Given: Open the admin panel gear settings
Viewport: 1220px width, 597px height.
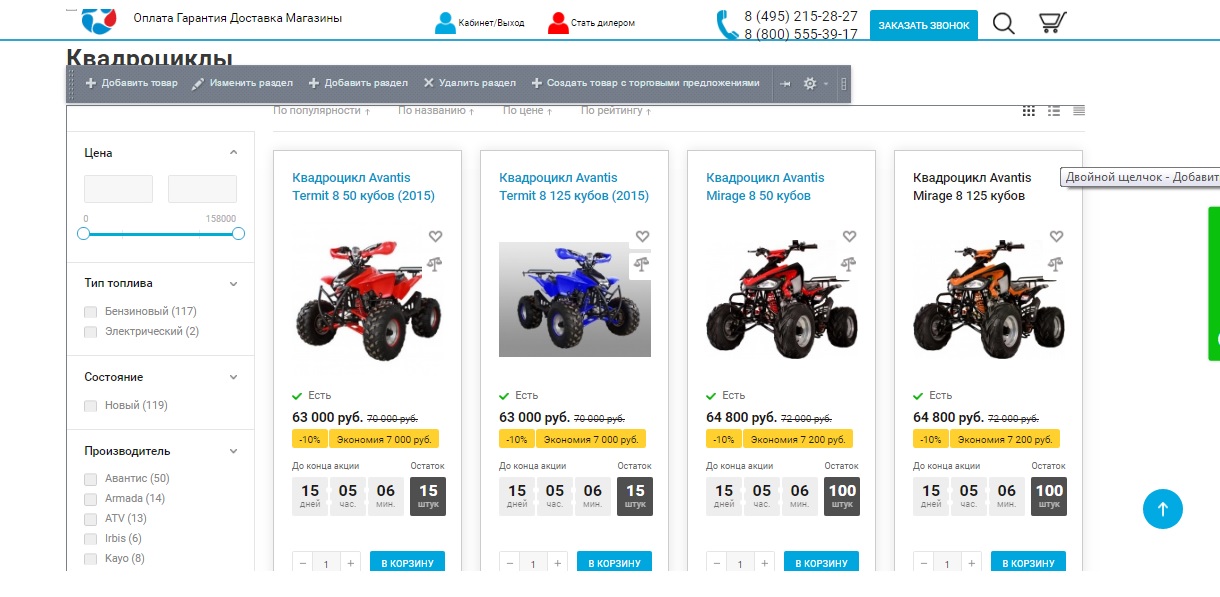Looking at the screenshot, I should [x=810, y=83].
